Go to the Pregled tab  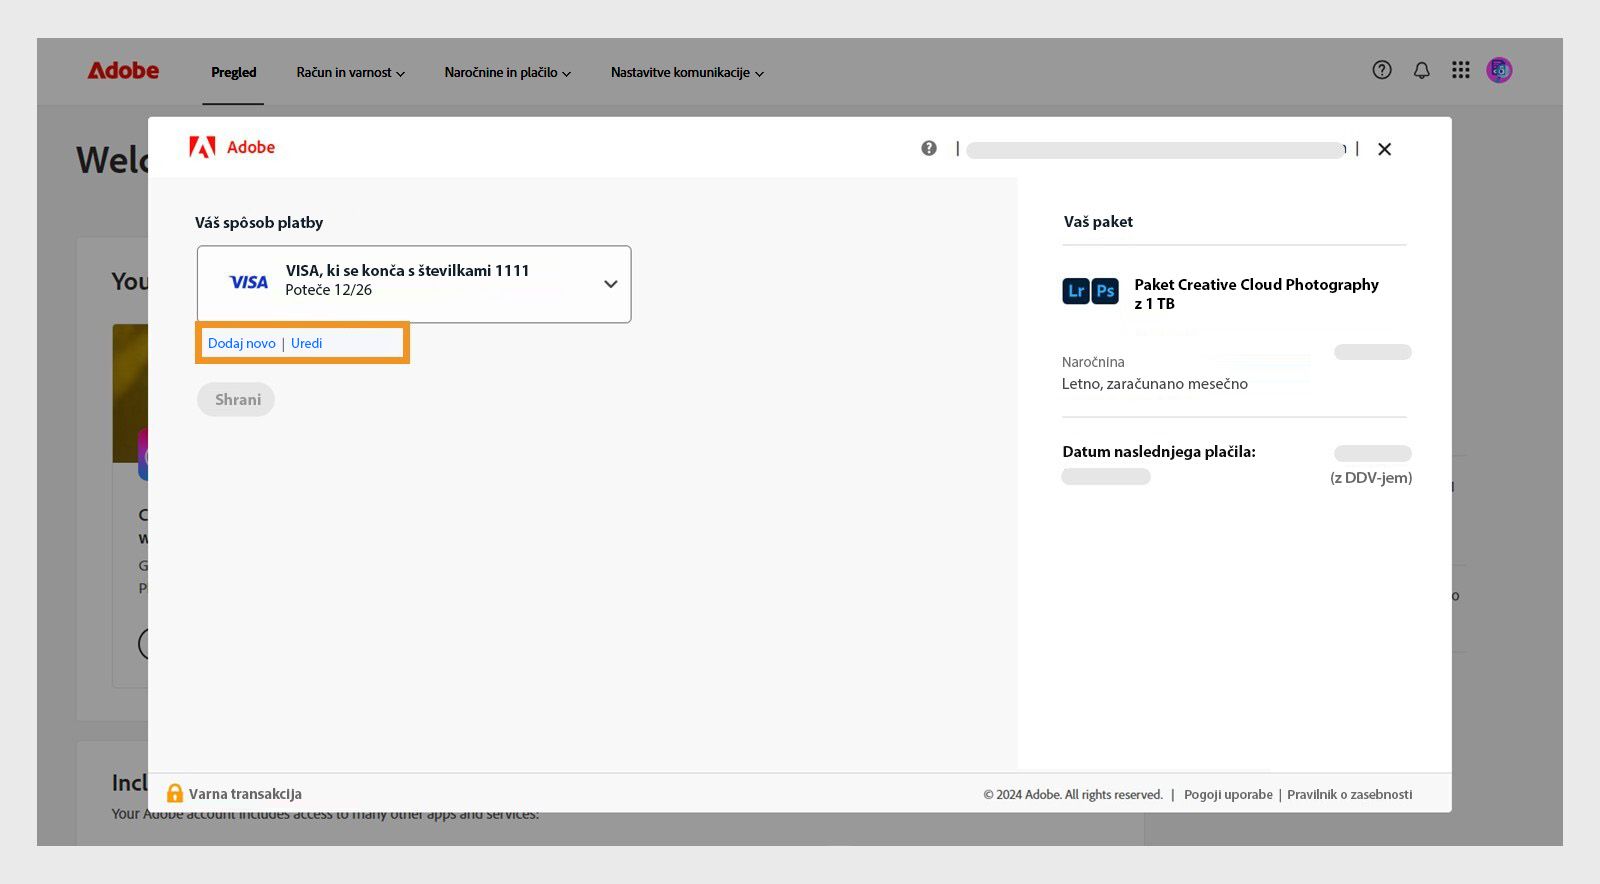pos(233,73)
